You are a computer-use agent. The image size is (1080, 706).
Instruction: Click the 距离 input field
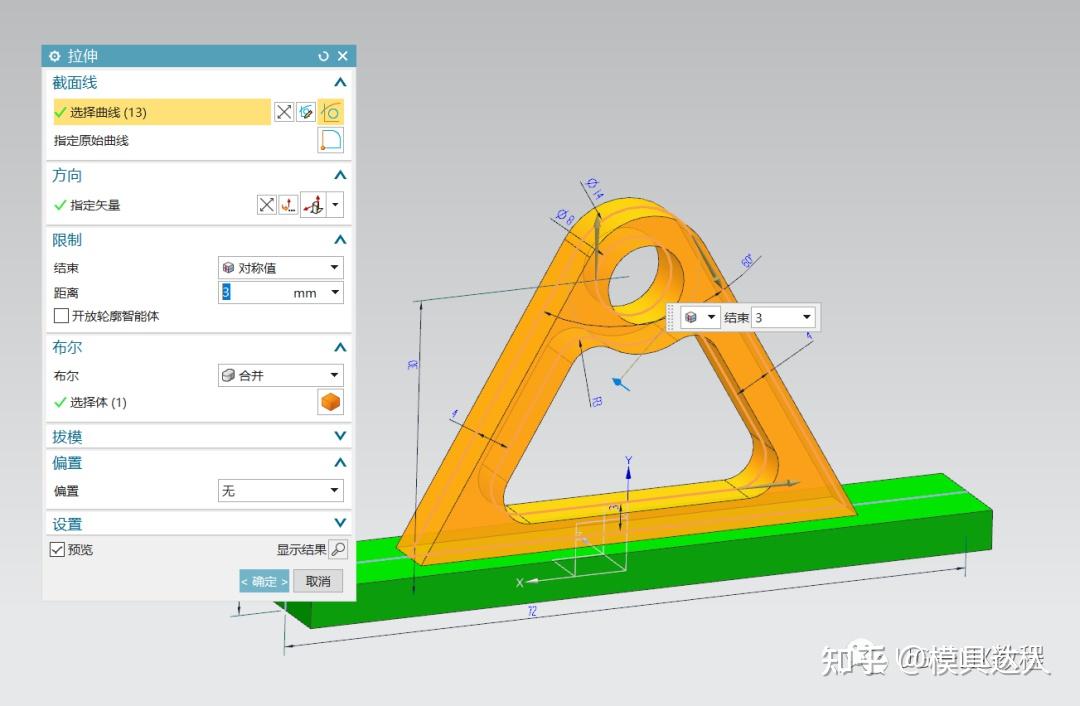click(272, 292)
